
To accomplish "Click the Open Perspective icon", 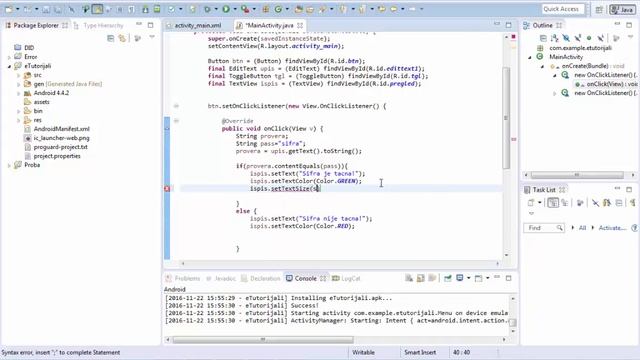I will pos(599,9).
